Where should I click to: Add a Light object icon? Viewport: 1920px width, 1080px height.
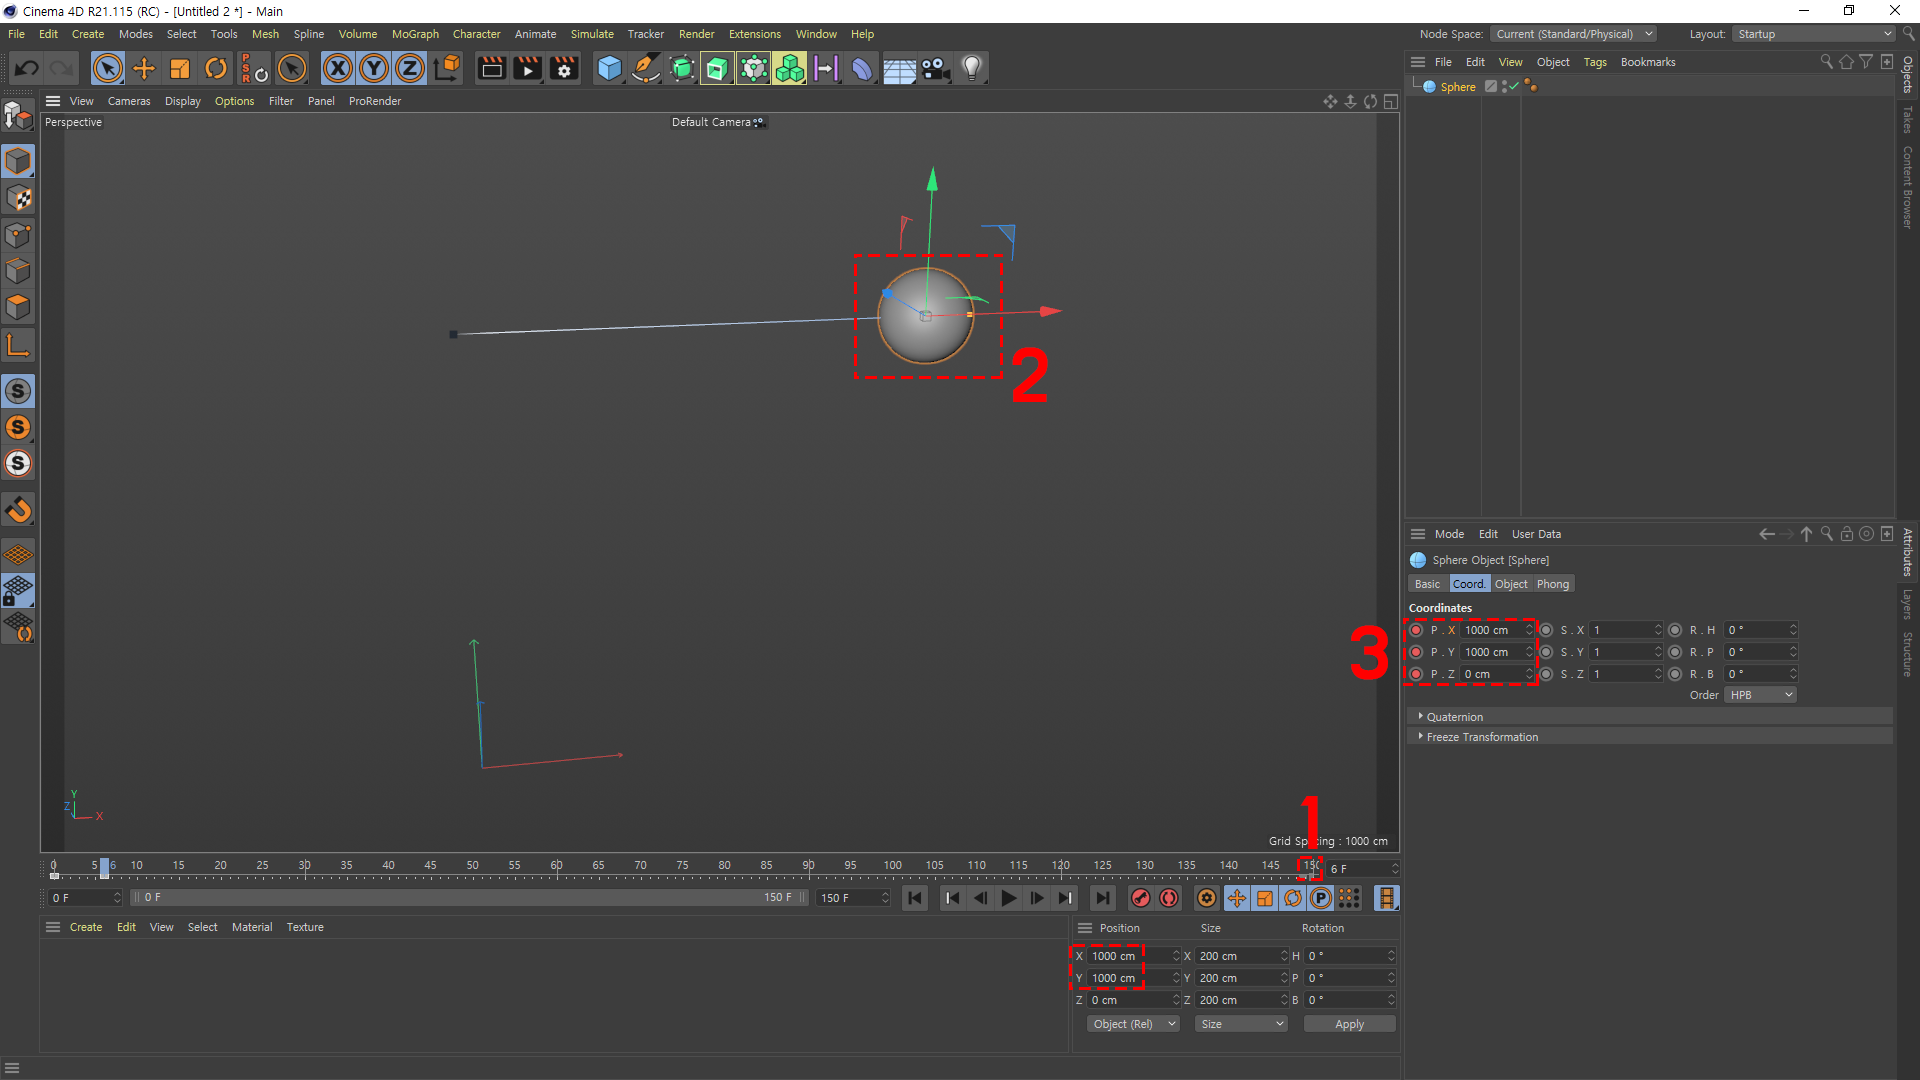point(971,68)
